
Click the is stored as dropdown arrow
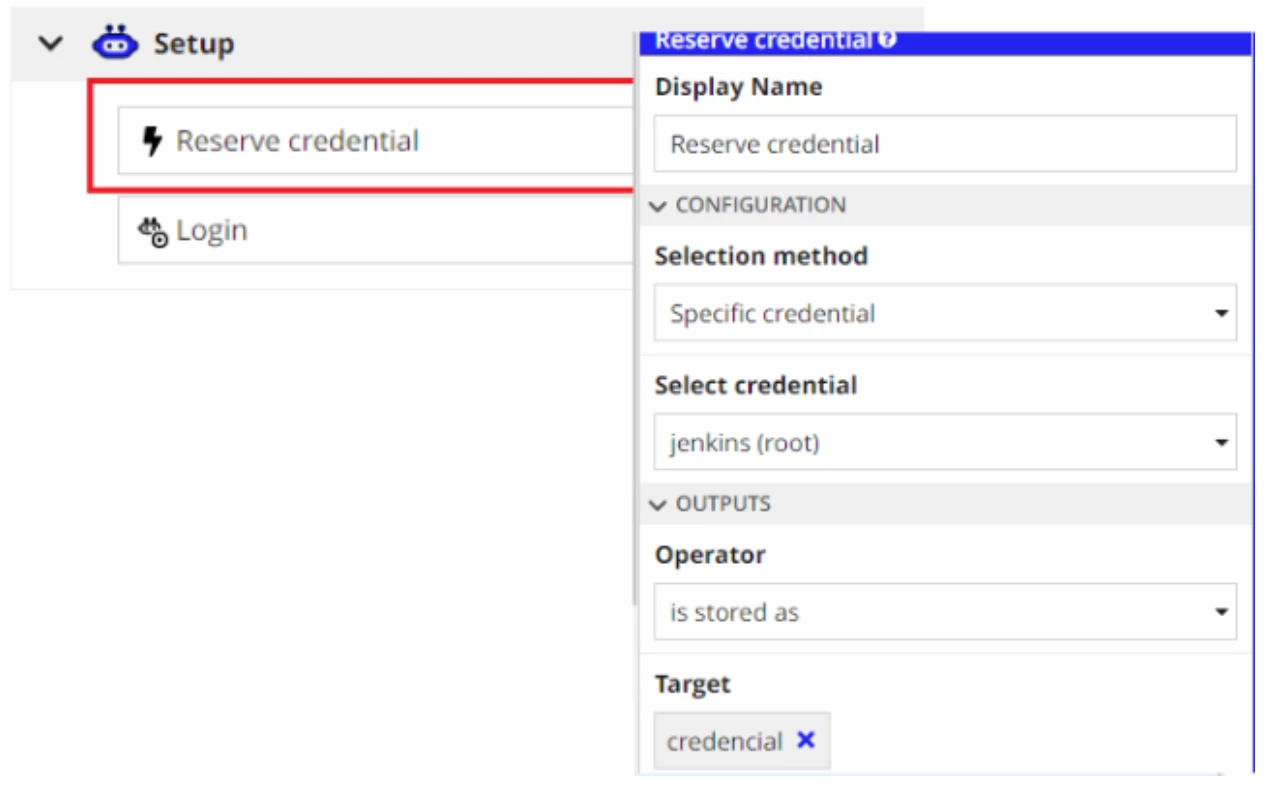pos(1221,613)
